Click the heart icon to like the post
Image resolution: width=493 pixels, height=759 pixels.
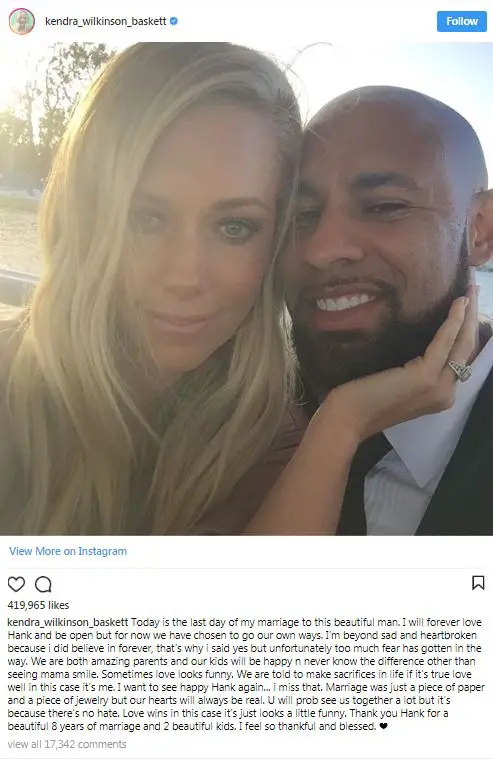click(x=16, y=584)
